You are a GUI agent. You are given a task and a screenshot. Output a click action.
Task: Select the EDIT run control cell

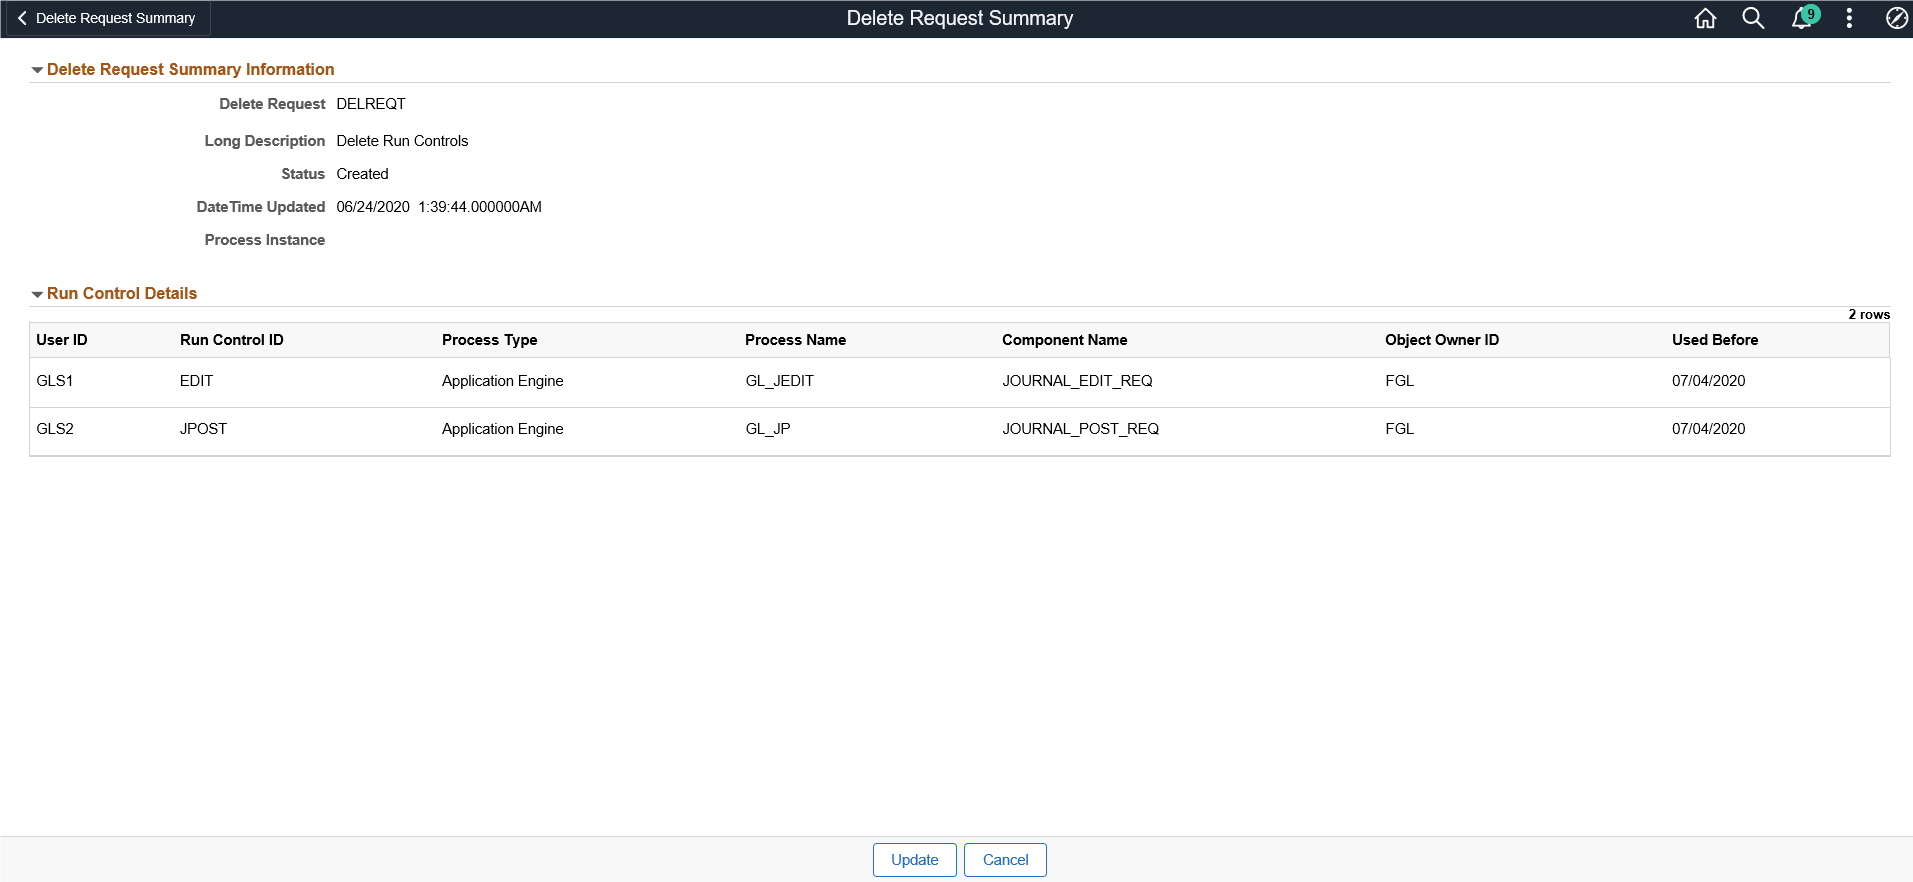(x=197, y=381)
